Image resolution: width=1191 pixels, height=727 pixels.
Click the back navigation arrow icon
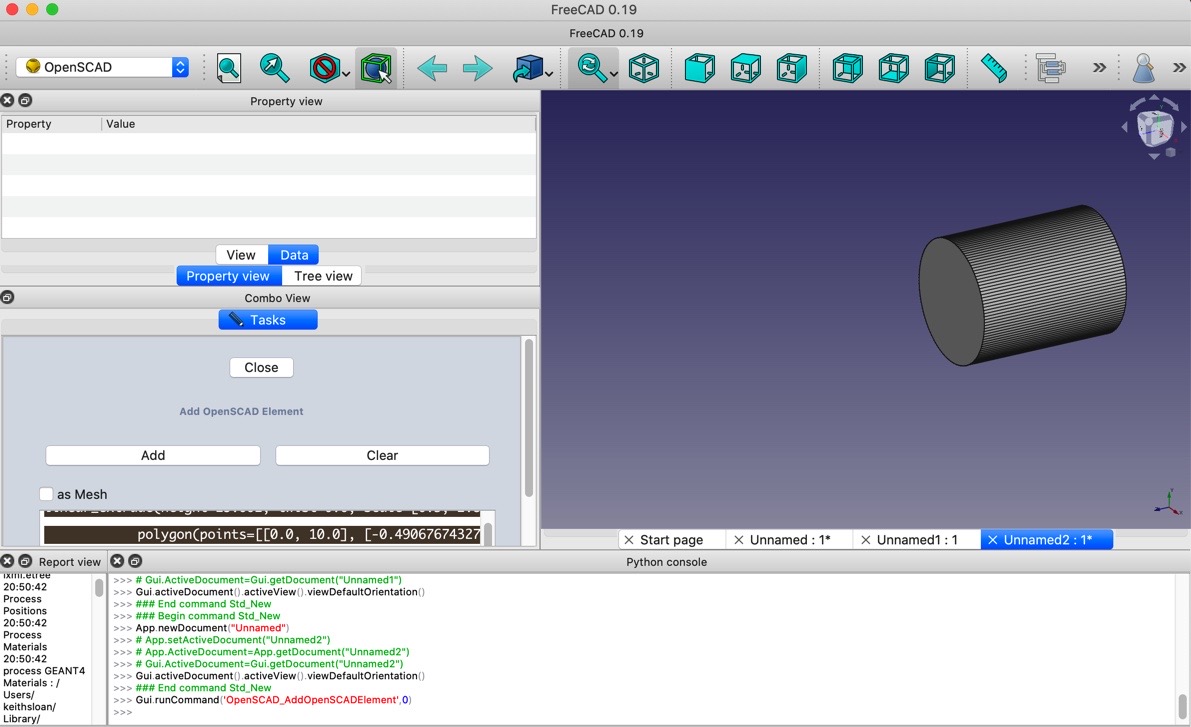[x=432, y=68]
